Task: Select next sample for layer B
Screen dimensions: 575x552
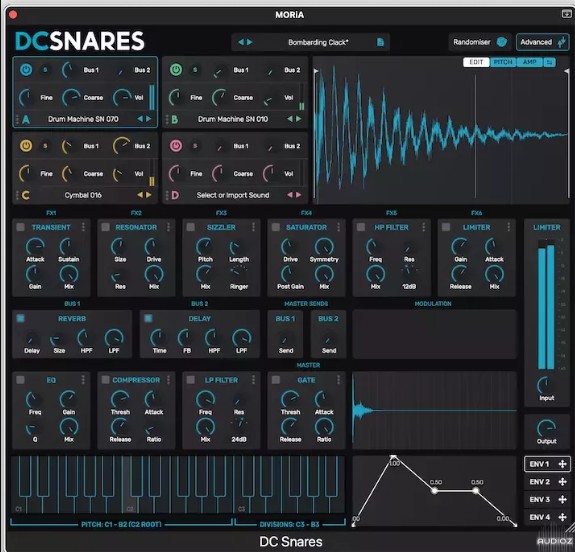Action: click(x=299, y=119)
